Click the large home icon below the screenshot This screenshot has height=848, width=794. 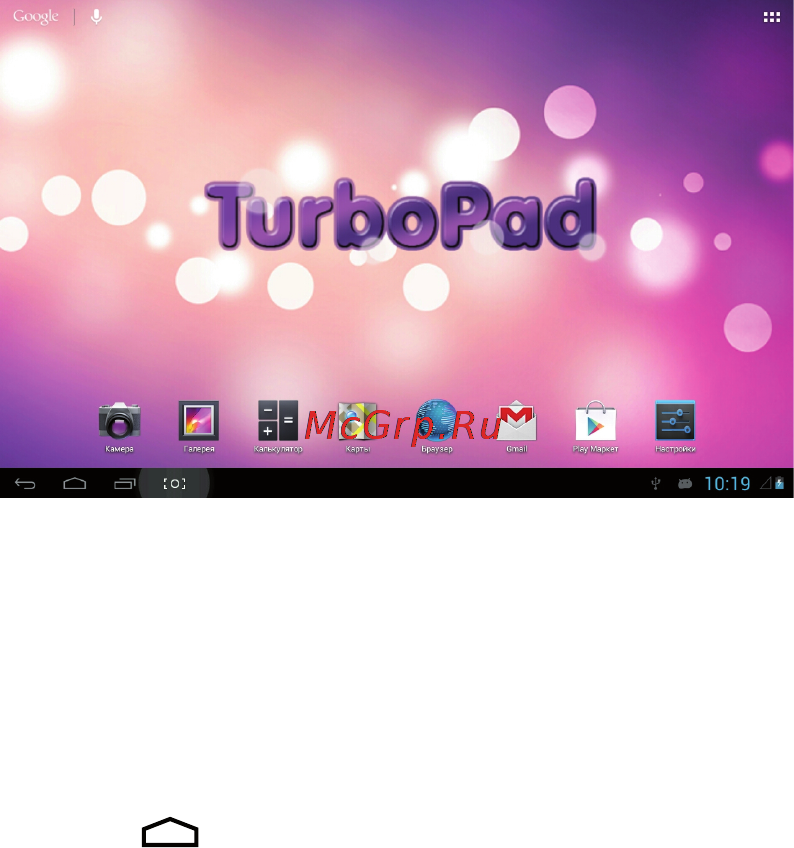click(x=170, y=832)
